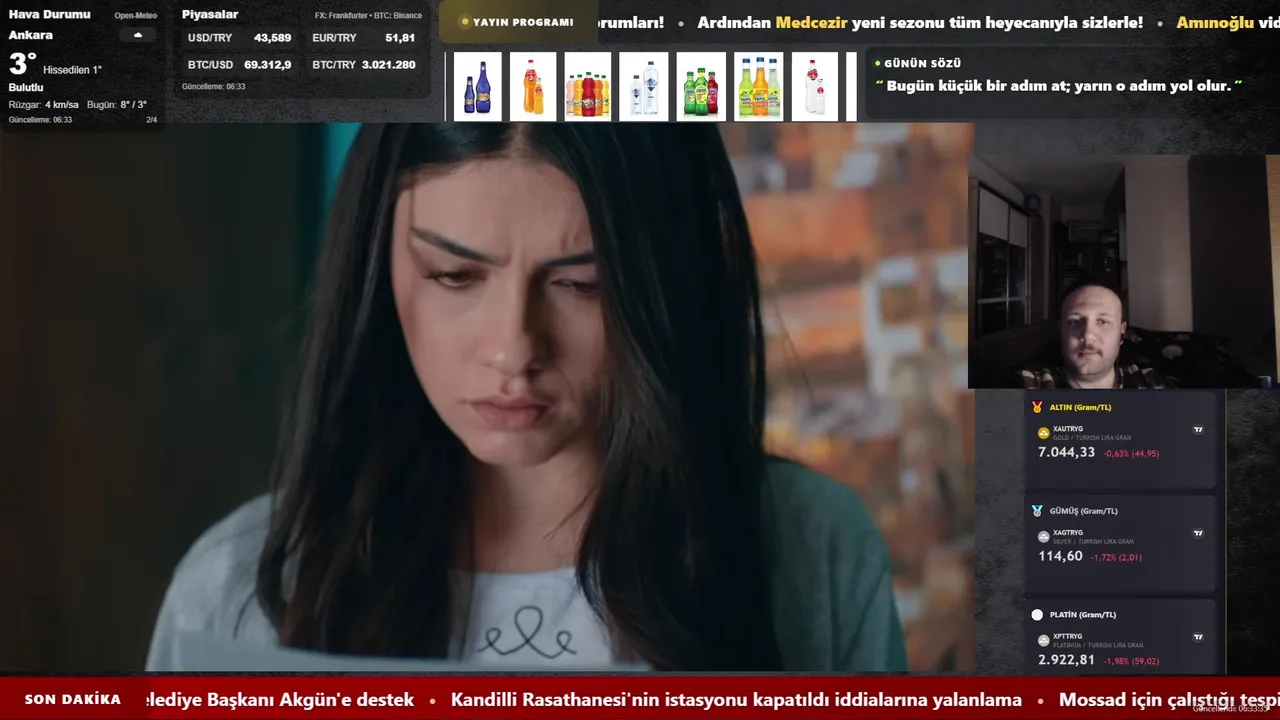Click the Mossad headline in news ticker
1280x720 pixels.
1169,700
